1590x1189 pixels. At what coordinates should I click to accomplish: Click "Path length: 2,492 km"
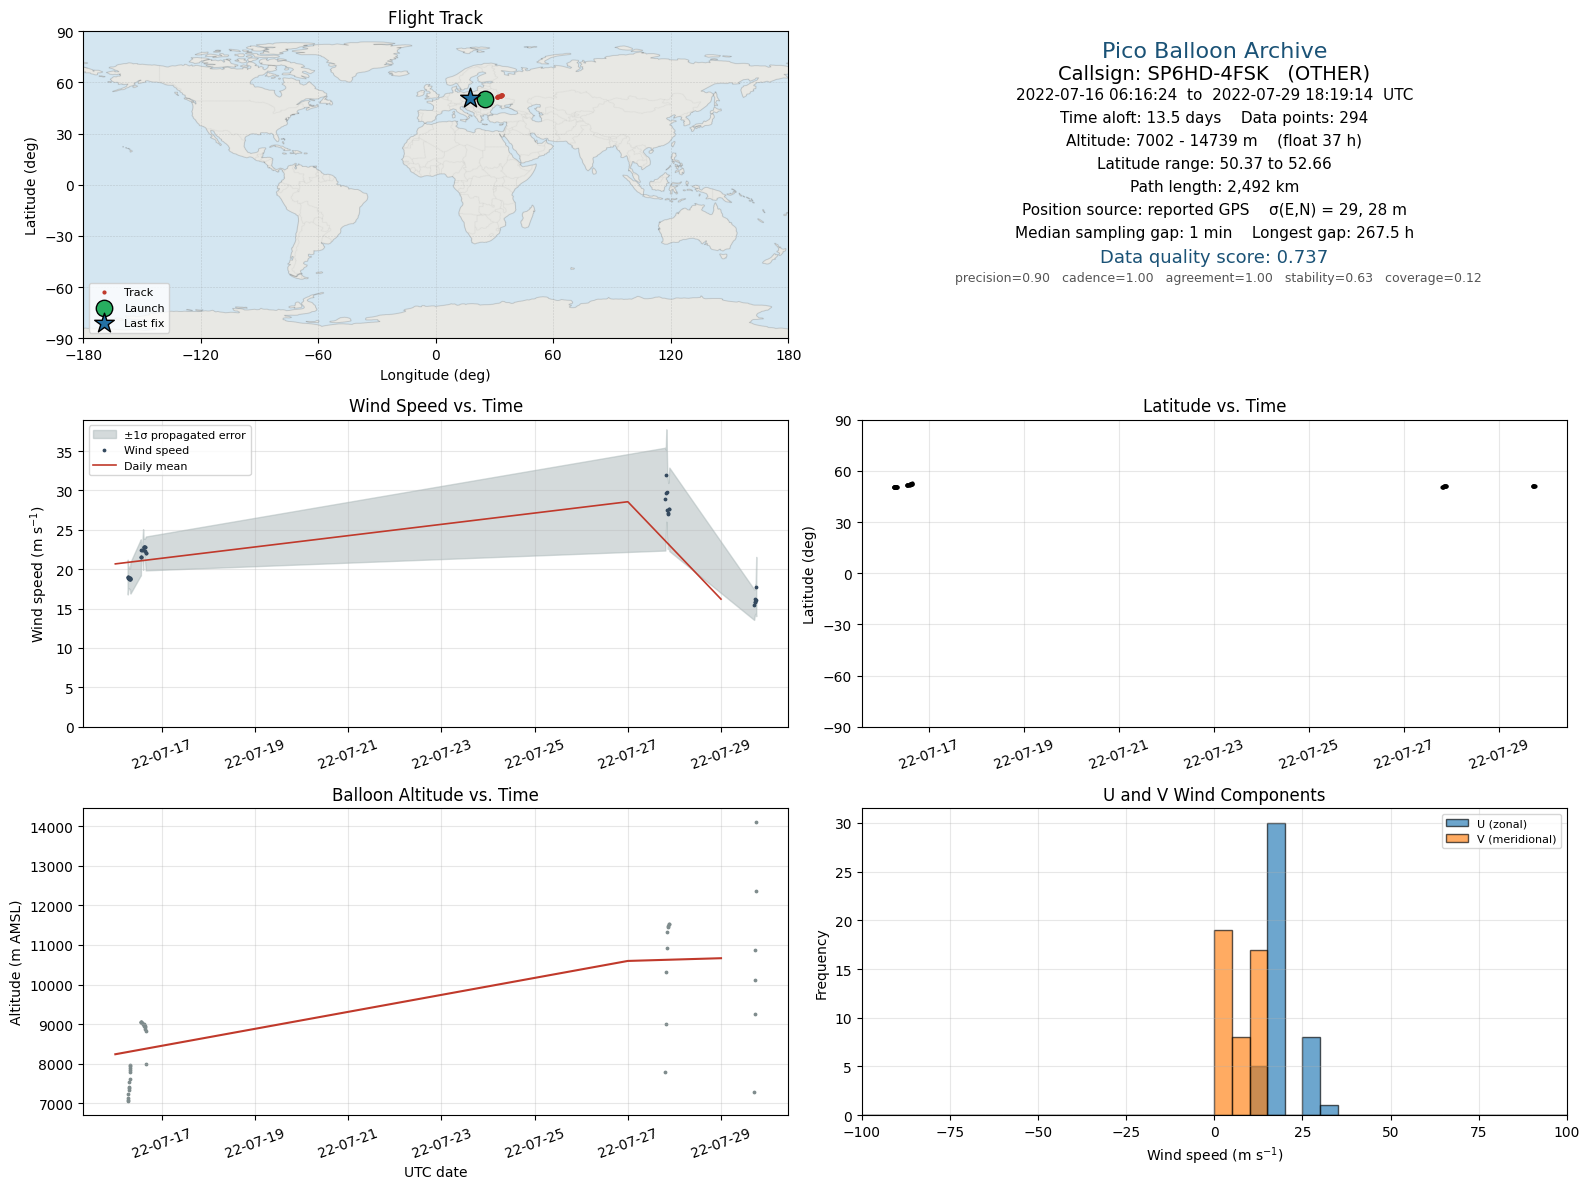pyautogui.click(x=1214, y=187)
